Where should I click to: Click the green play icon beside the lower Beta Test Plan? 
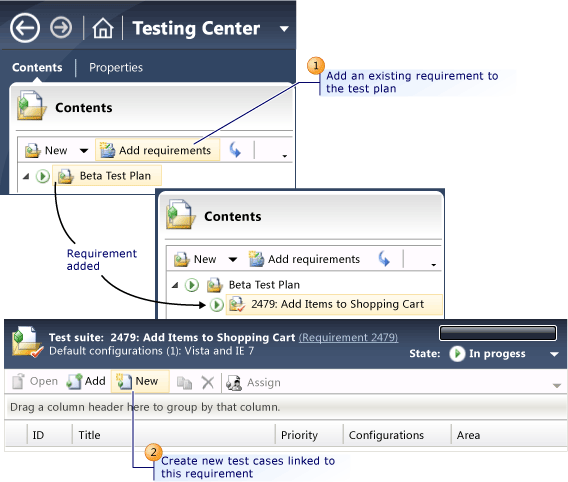click(x=192, y=285)
